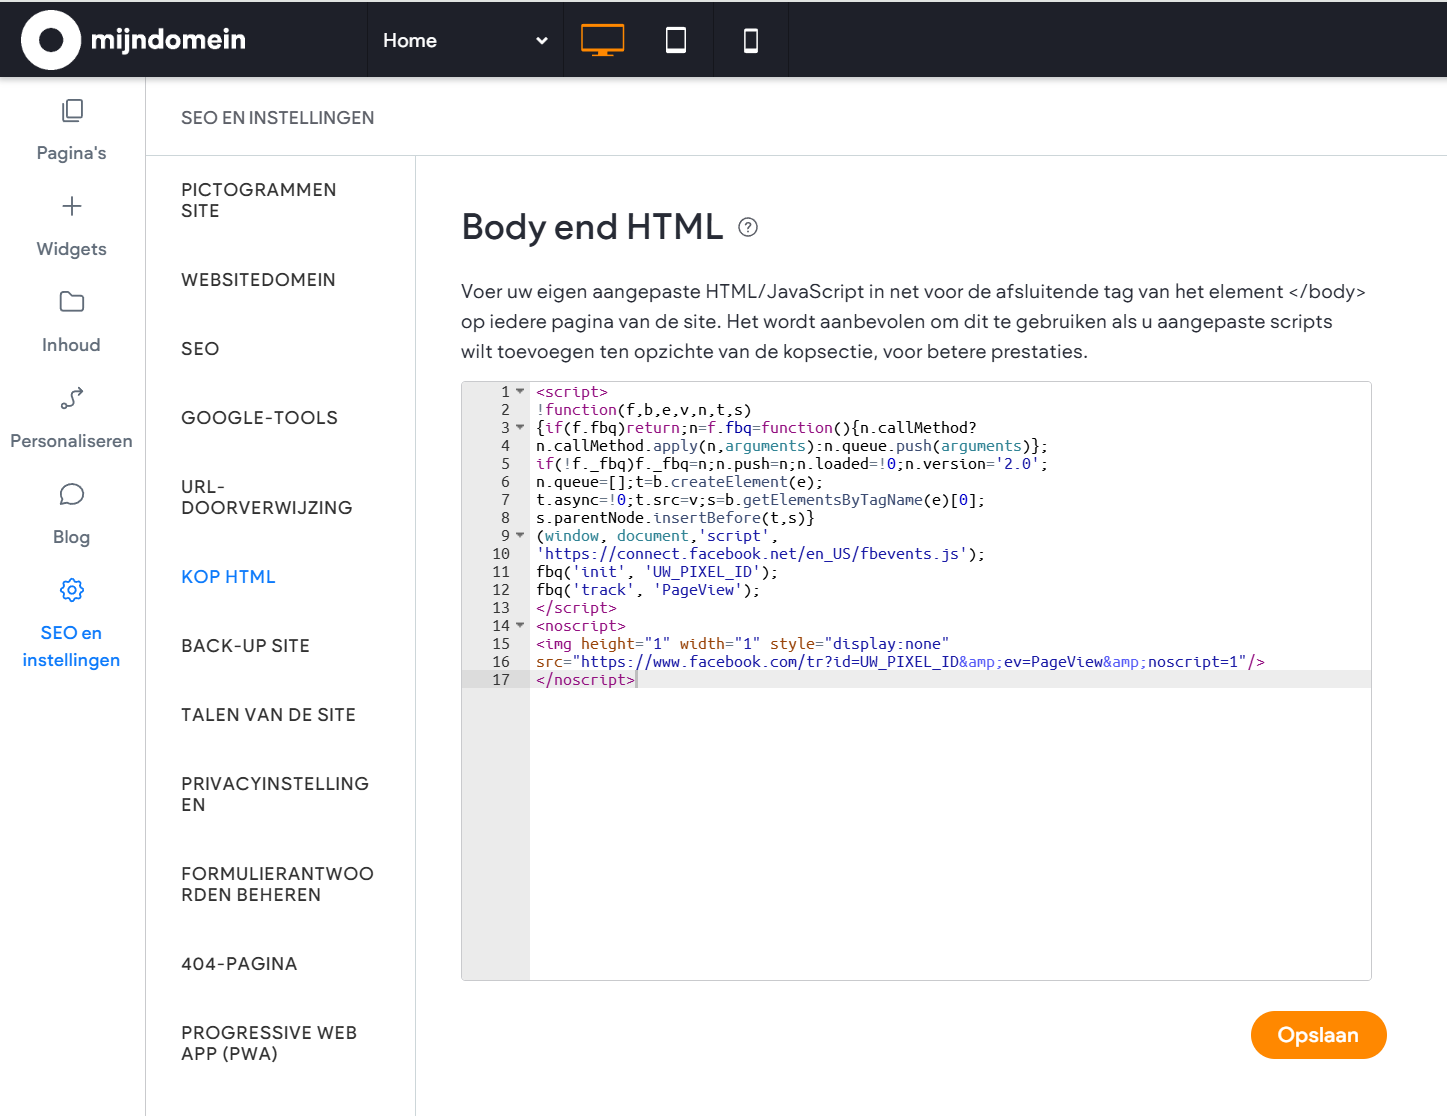Open SEO en instellingen gear icon
This screenshot has height=1116, width=1447.
[x=72, y=590]
